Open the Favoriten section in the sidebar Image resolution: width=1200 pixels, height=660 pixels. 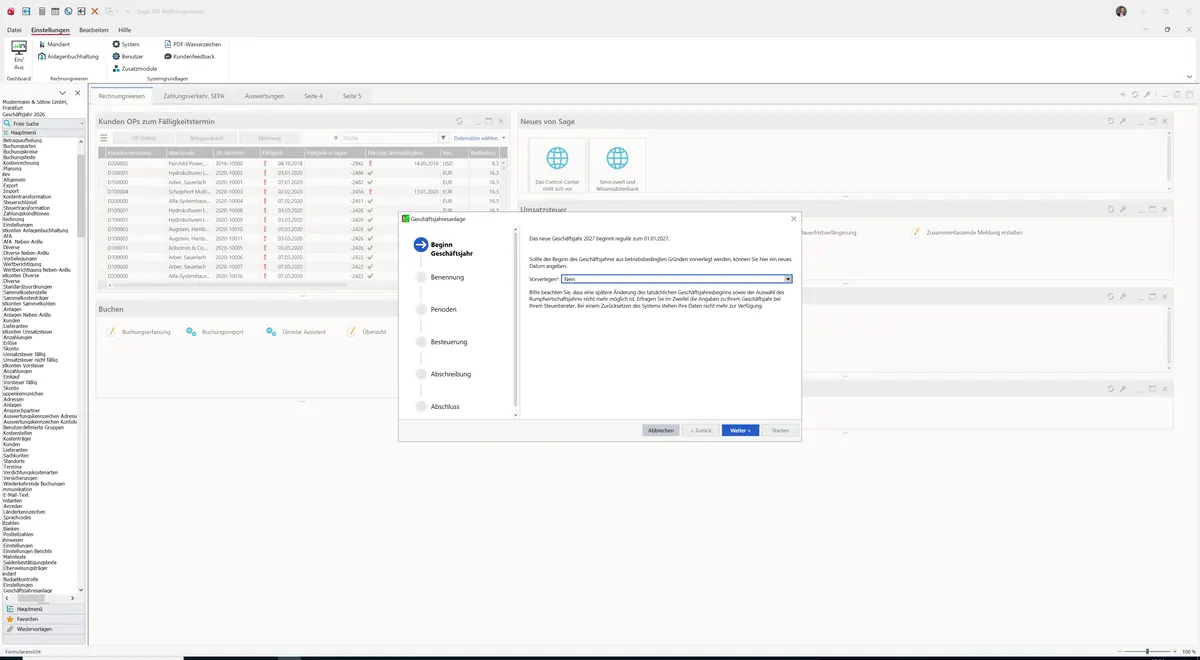[44, 619]
